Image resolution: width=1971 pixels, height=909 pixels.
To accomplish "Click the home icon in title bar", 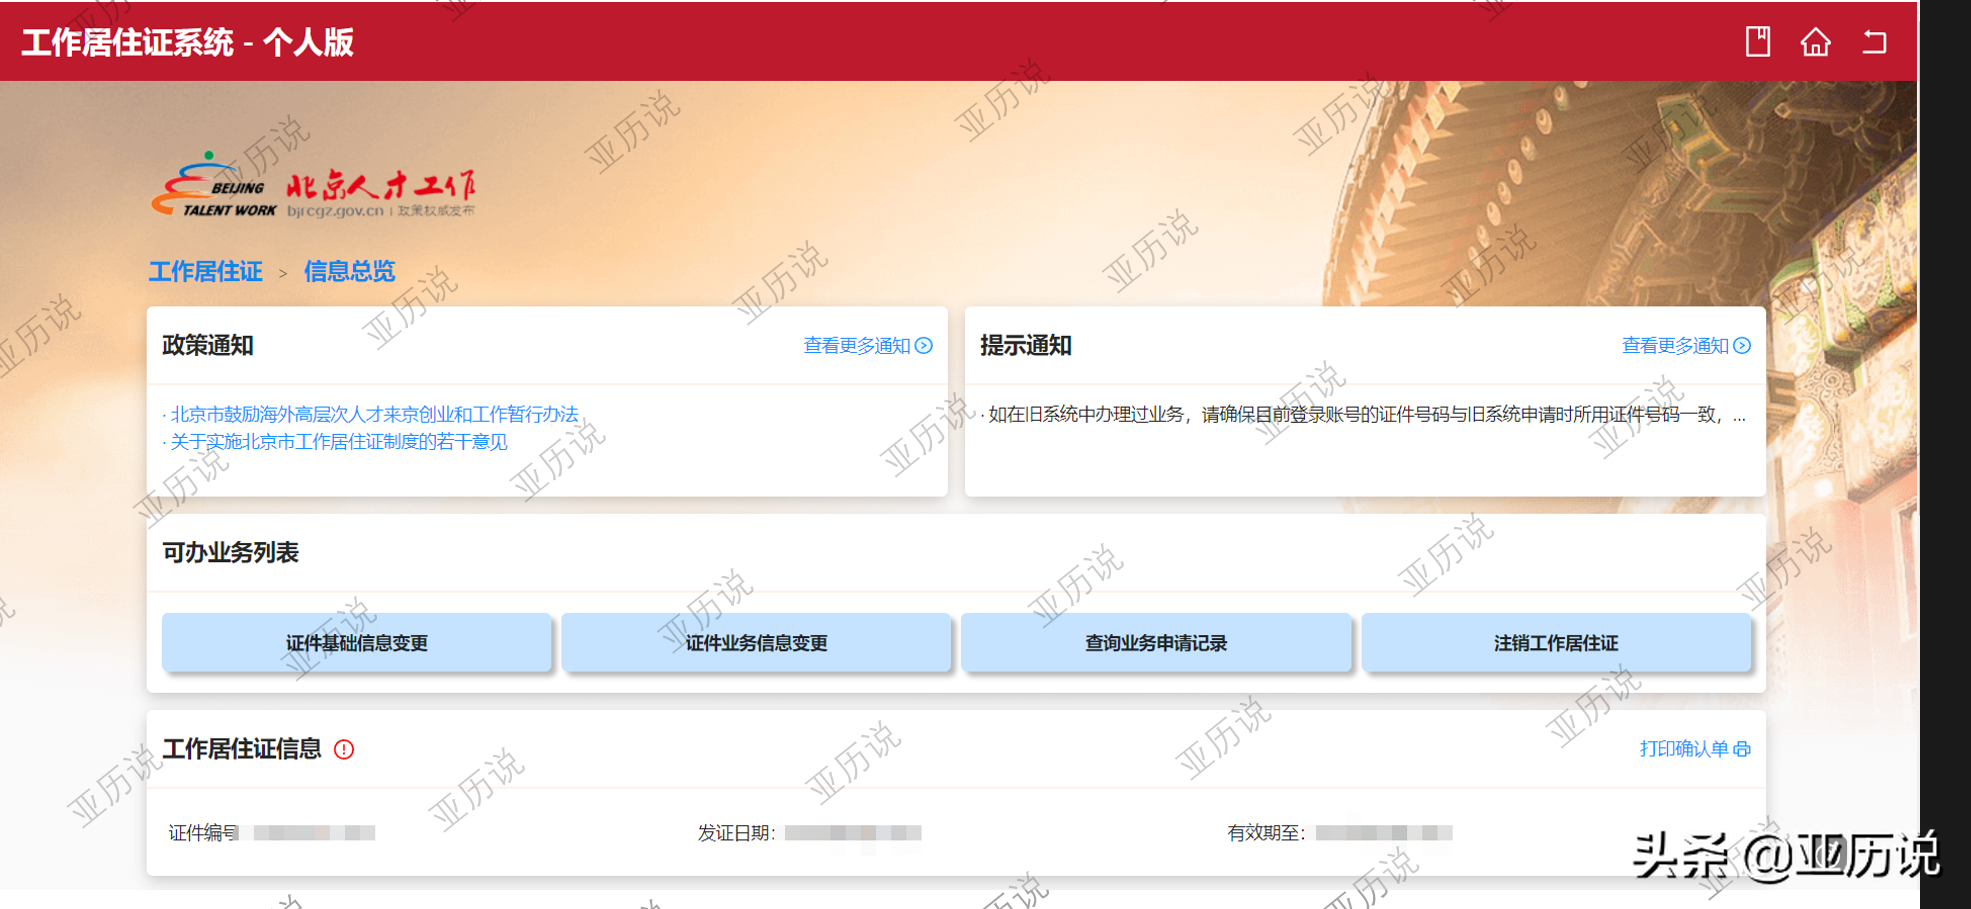I will [x=1818, y=42].
